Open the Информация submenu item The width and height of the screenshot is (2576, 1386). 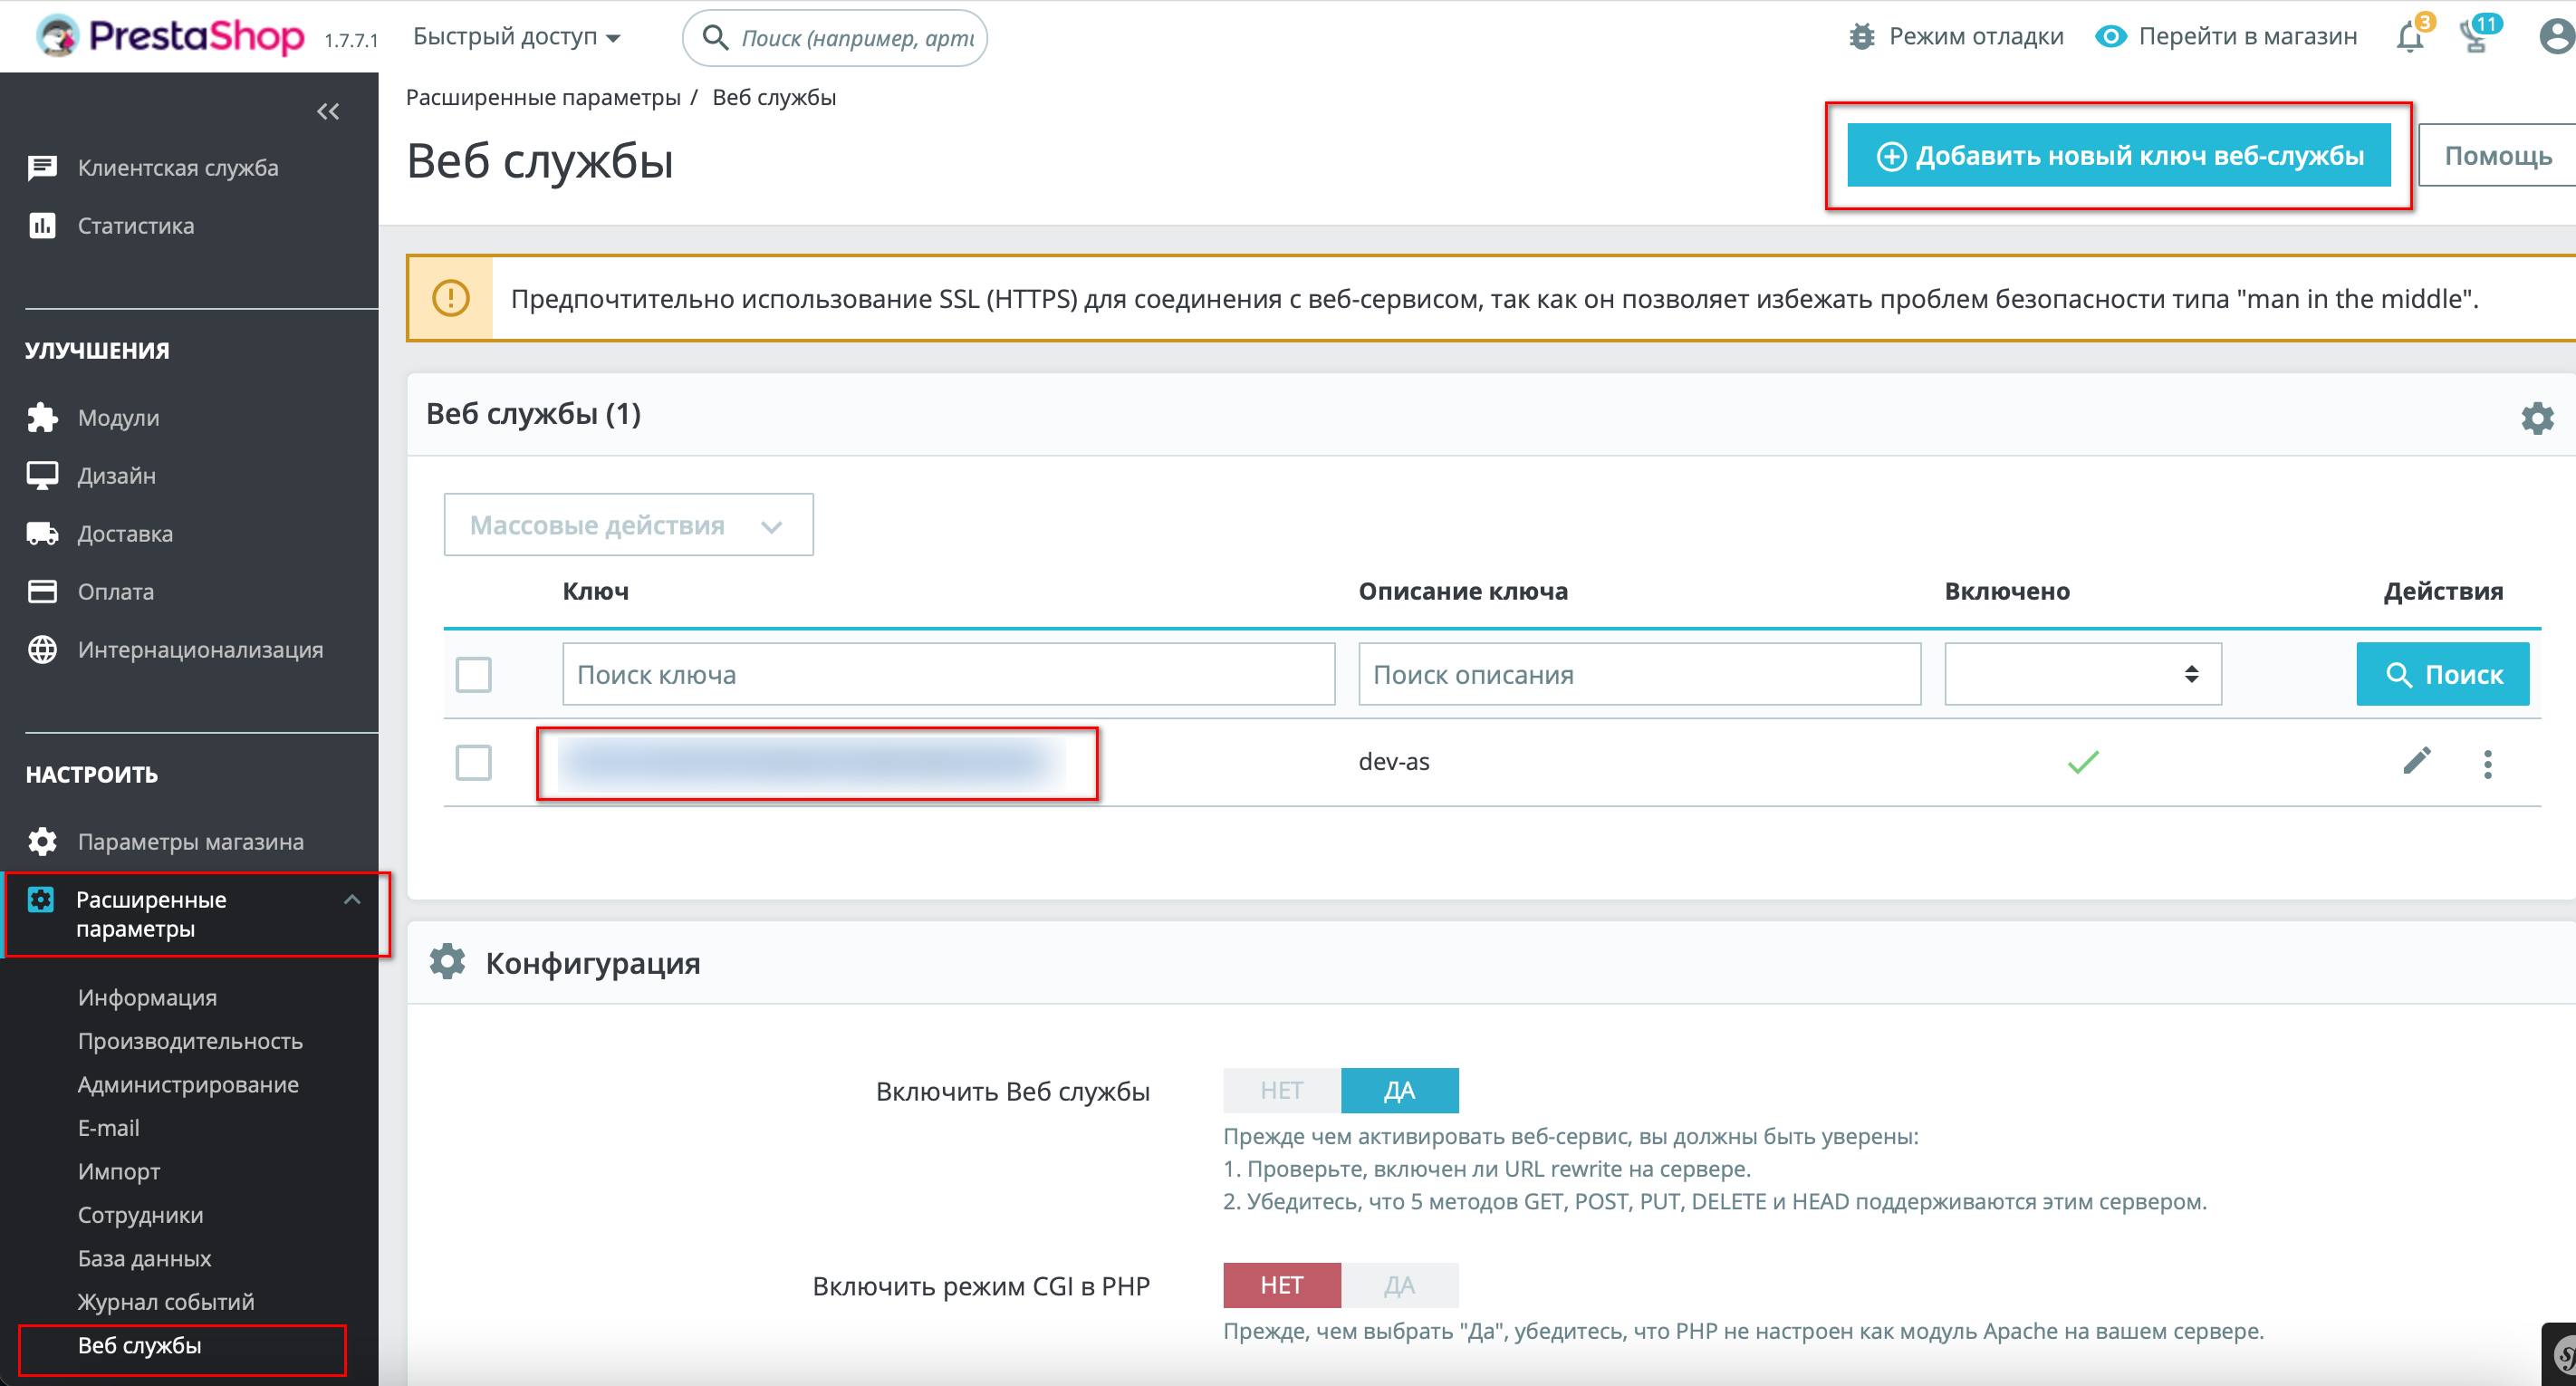click(x=147, y=997)
